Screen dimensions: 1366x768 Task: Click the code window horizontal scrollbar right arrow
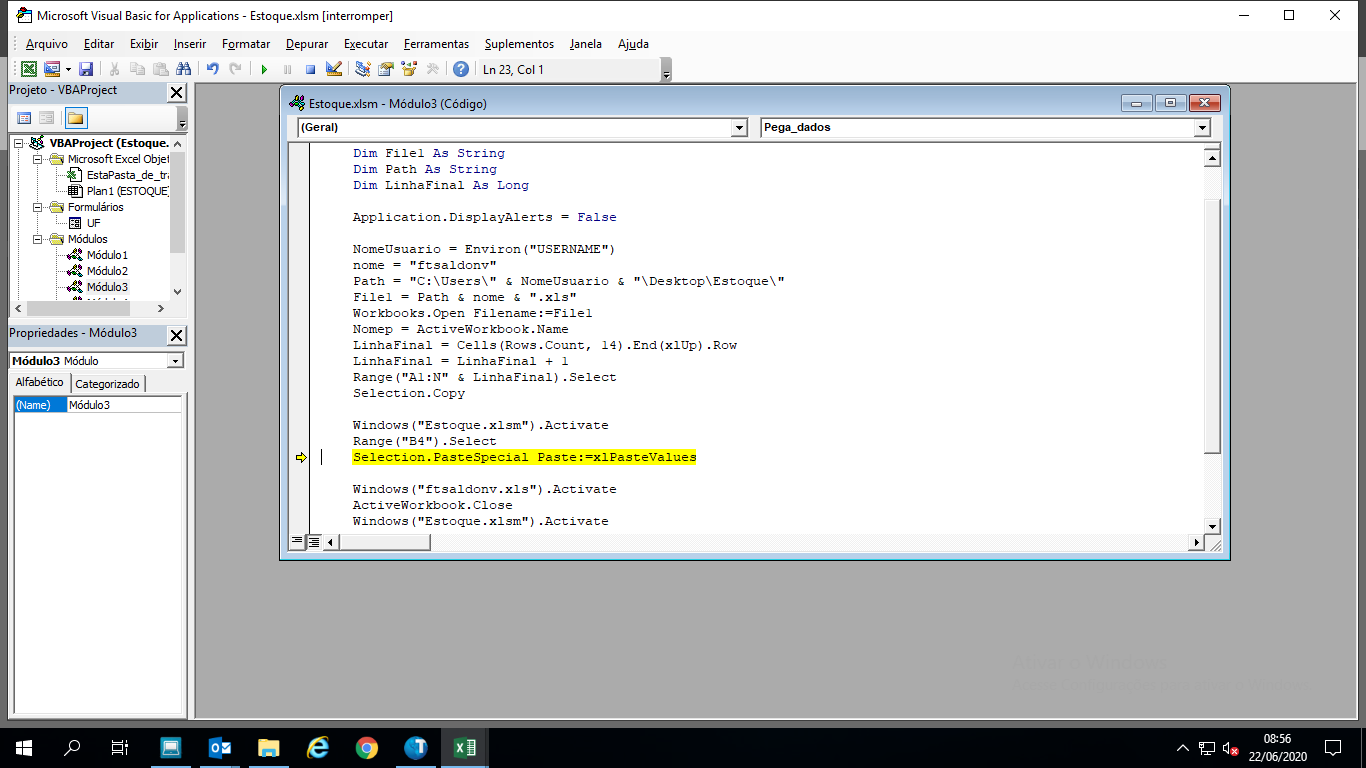click(1196, 542)
